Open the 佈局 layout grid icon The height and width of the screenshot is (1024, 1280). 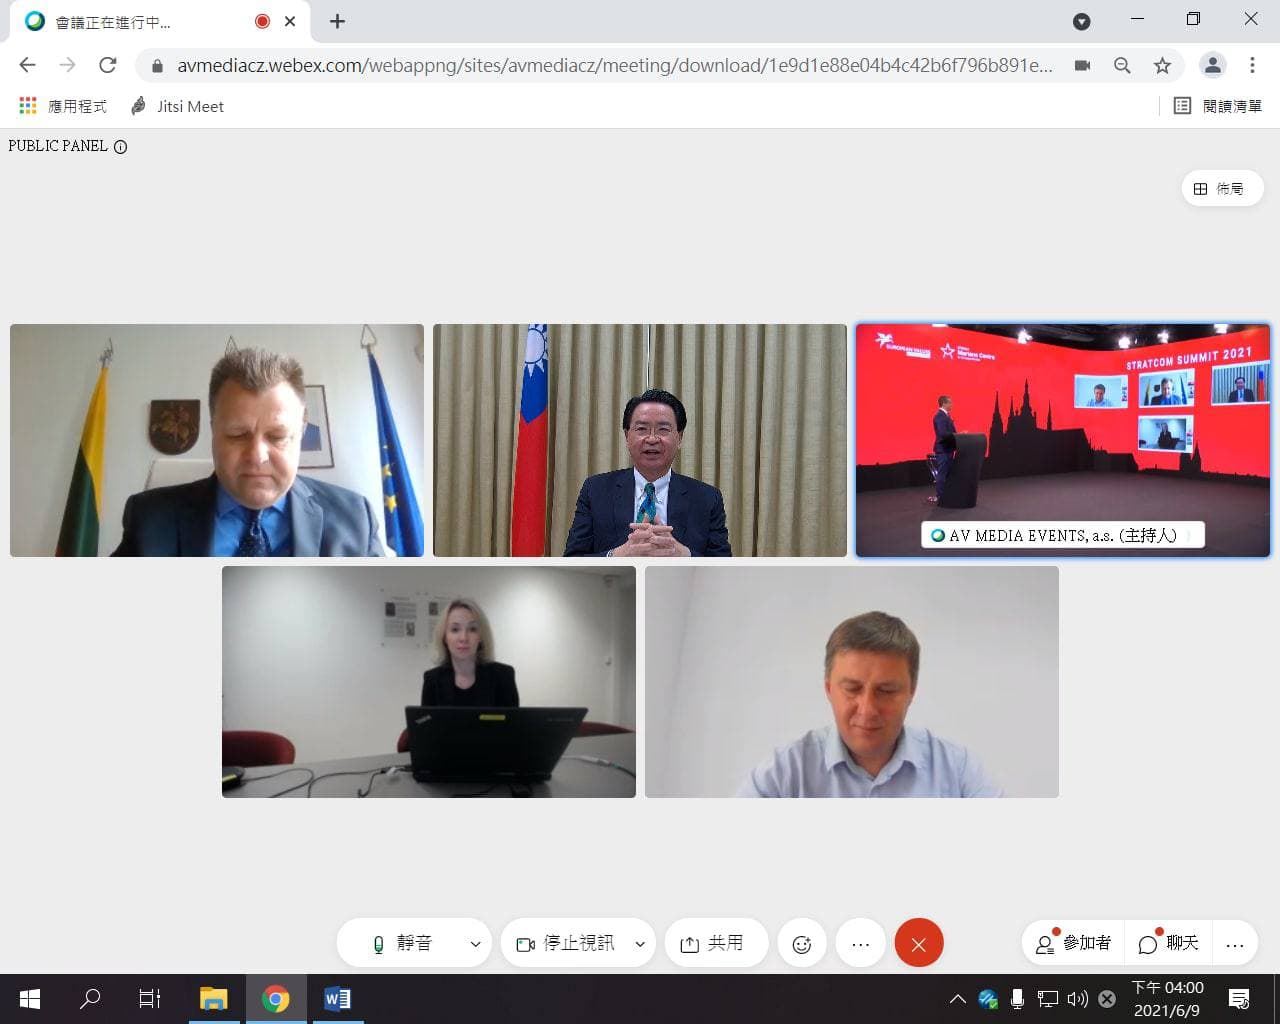(x=1222, y=188)
